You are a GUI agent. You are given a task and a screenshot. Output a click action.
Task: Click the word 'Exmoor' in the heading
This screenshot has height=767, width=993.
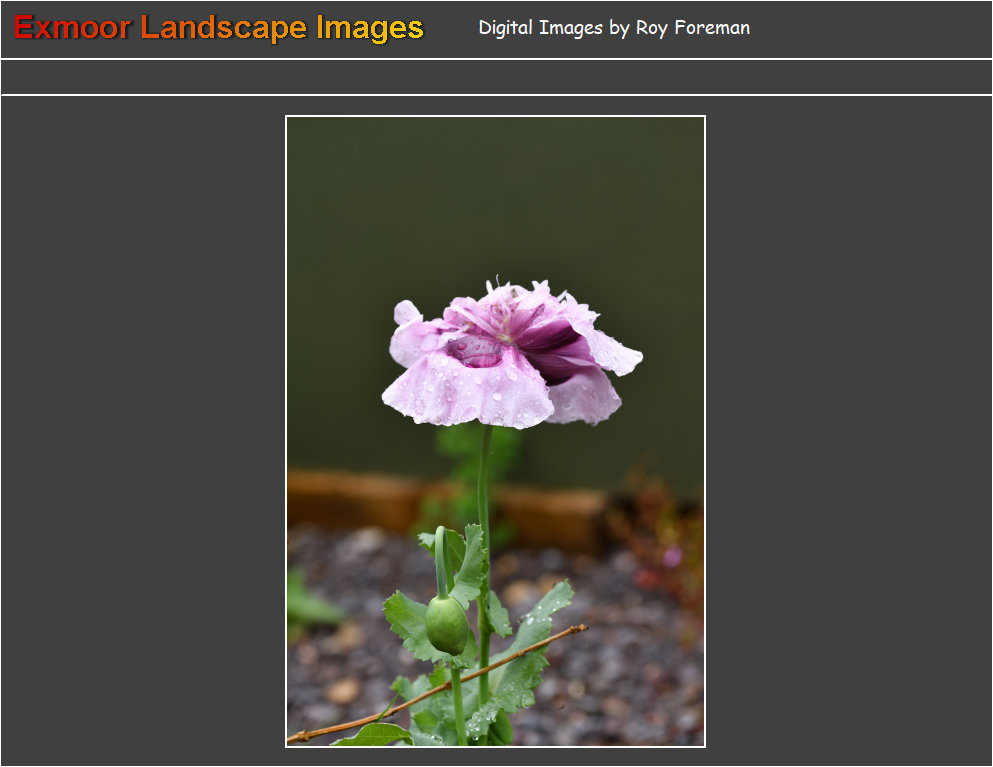coord(72,28)
